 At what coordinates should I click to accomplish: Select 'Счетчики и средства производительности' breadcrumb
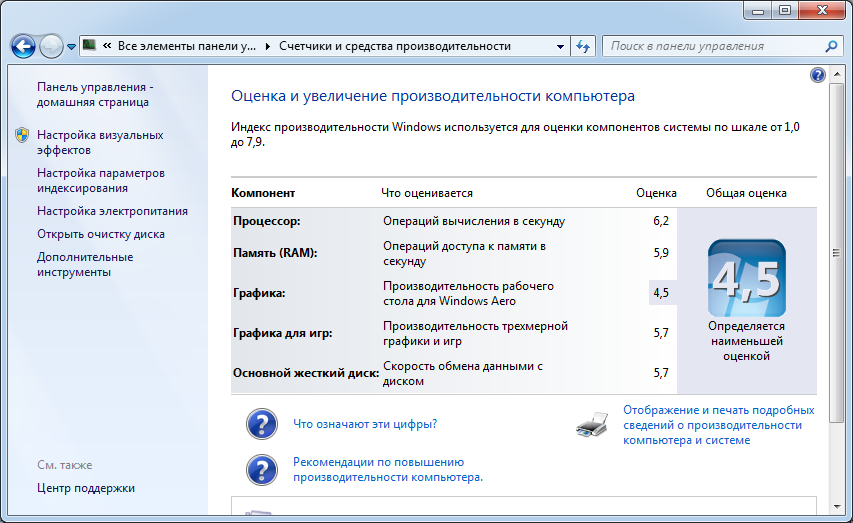click(395, 46)
